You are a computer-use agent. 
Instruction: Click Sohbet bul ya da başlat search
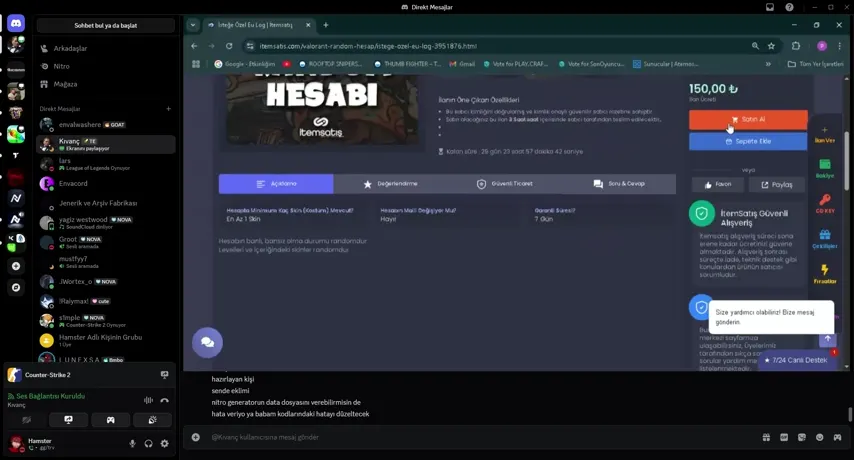pos(106,26)
